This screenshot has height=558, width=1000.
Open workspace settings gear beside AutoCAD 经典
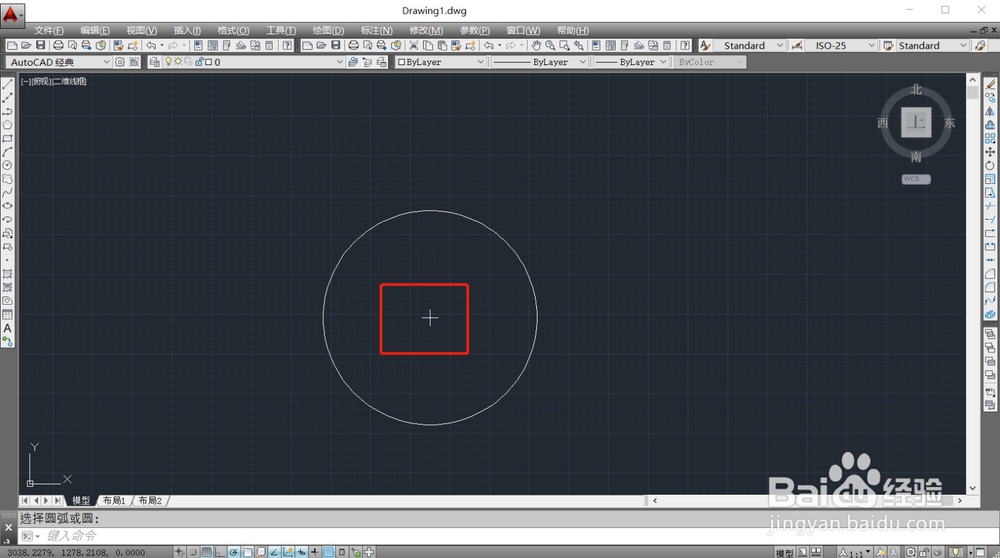click(x=119, y=62)
